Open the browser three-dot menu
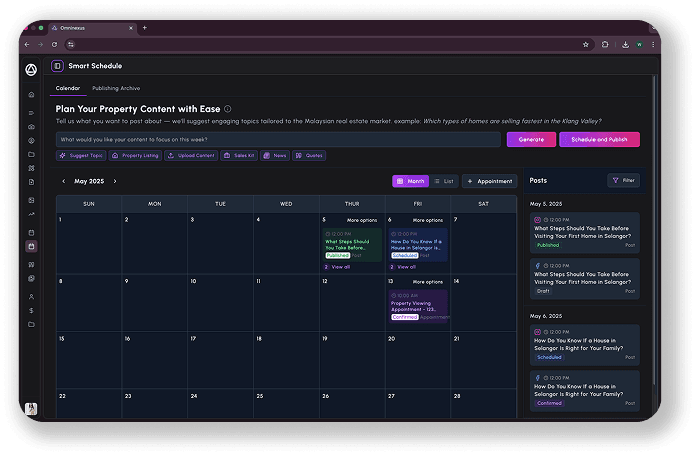 (x=653, y=44)
